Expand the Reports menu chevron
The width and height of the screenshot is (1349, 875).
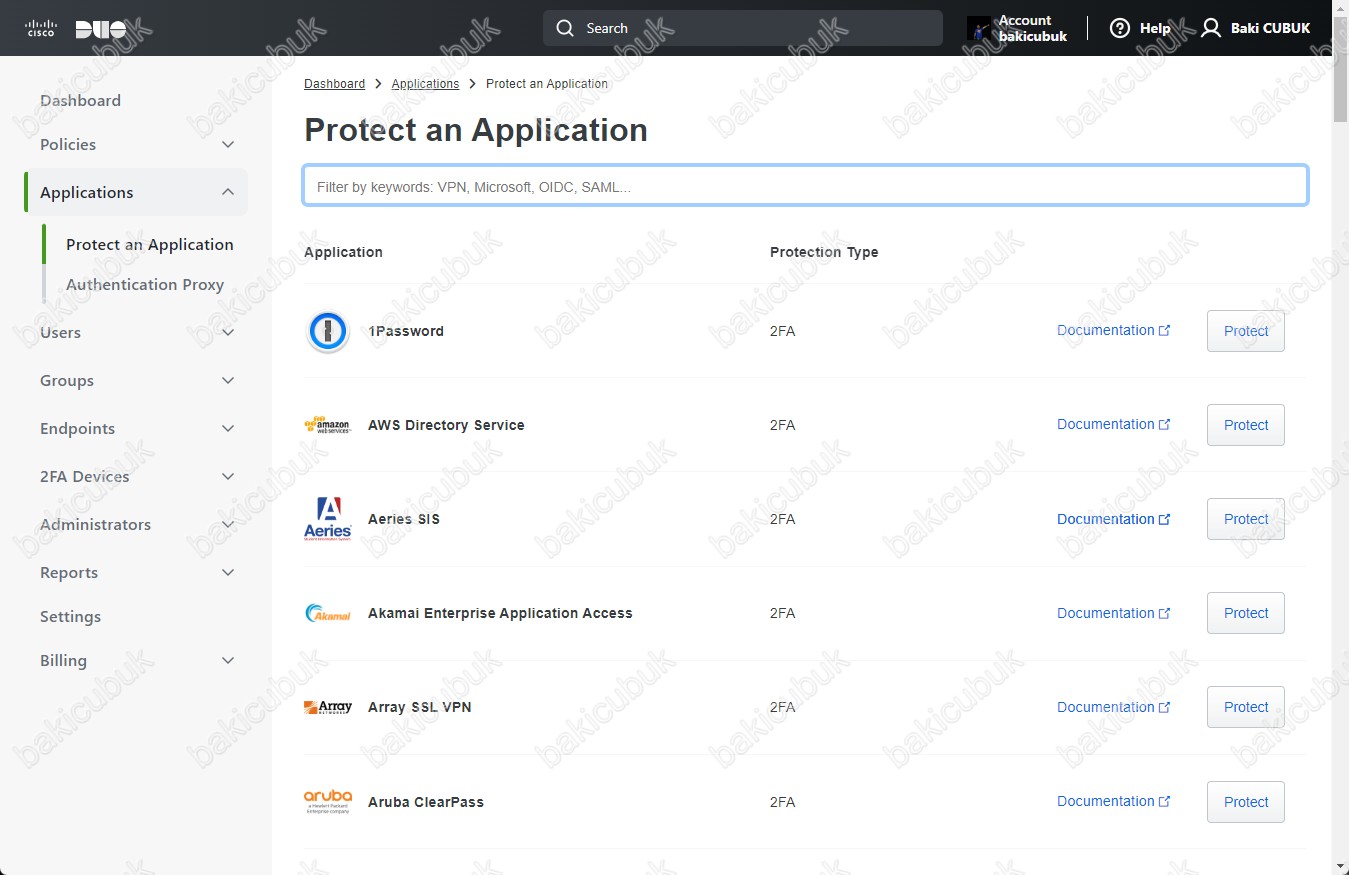point(228,573)
